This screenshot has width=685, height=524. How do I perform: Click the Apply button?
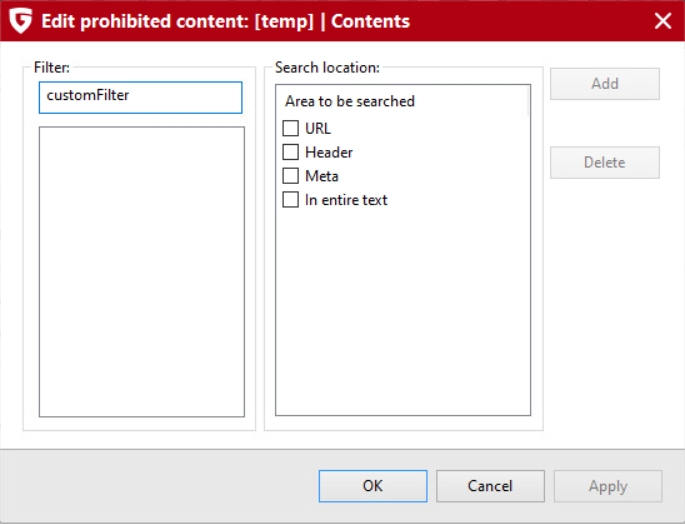(608, 486)
